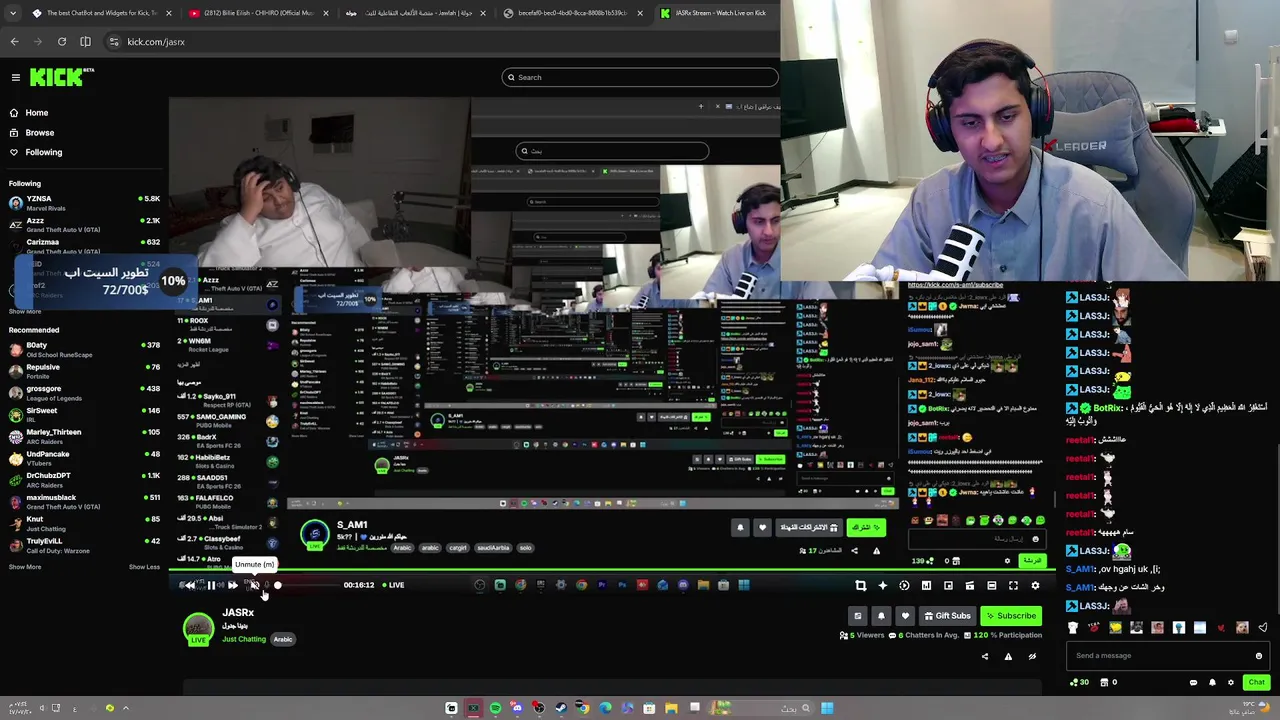
Task: Subscribe to JASRx channel
Action: 1011,616
